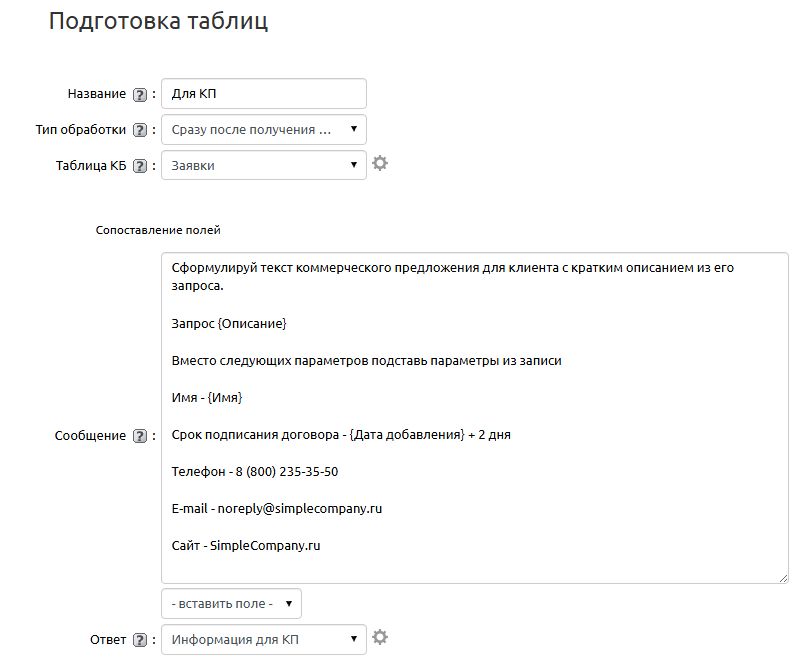Click the line Имя - {Имя}

[x=207, y=398]
